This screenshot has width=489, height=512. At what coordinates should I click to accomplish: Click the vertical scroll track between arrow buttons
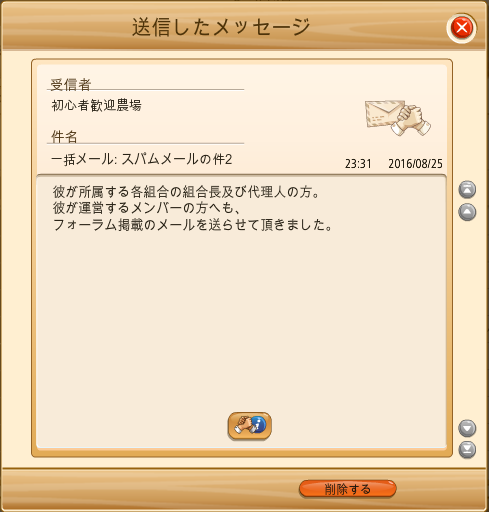467,320
